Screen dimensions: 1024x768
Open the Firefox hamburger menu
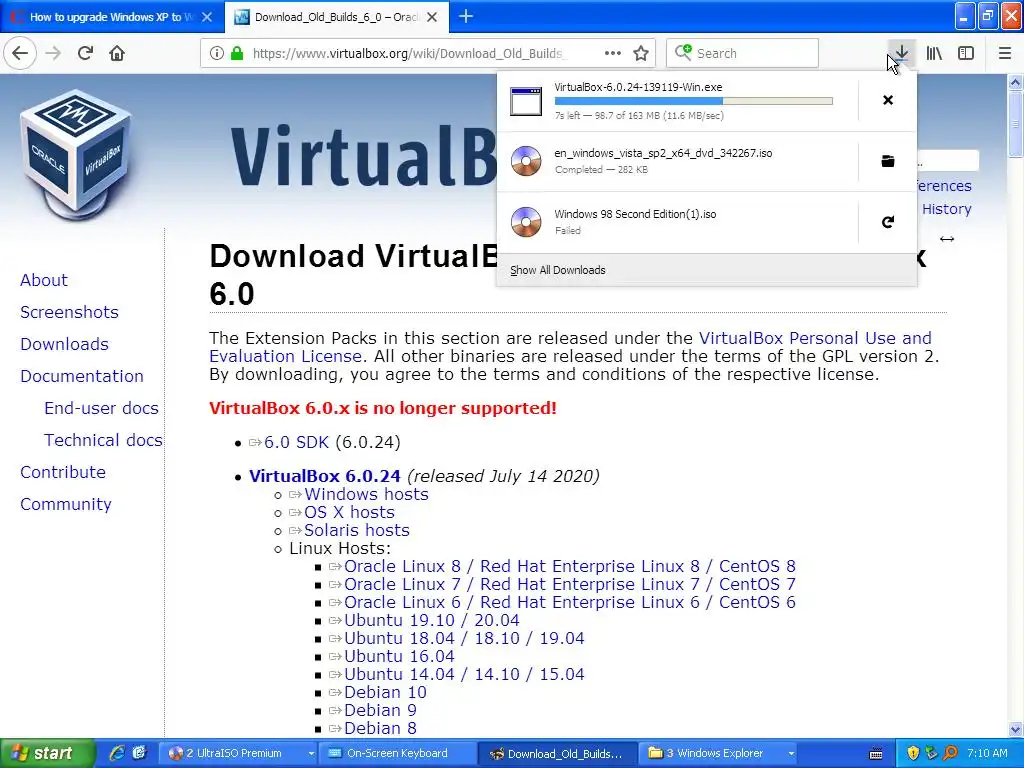1004,53
